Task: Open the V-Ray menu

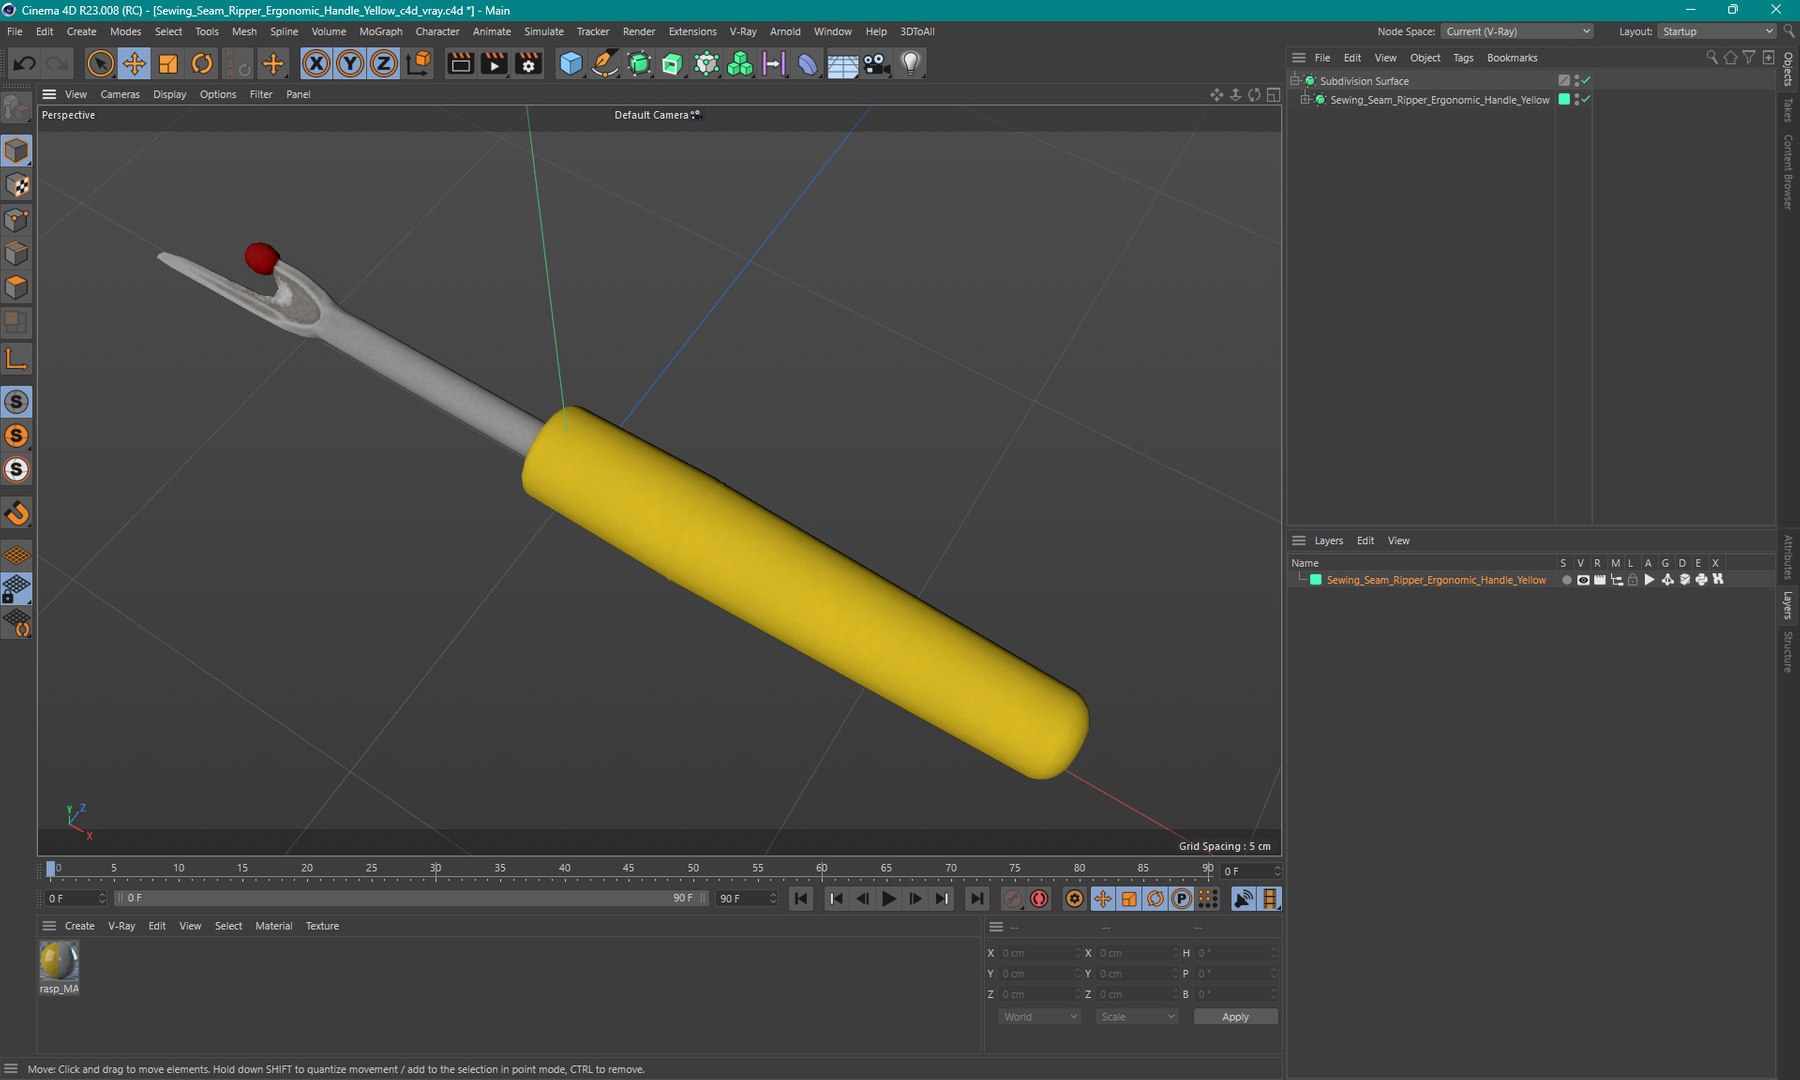Action: pos(743,32)
